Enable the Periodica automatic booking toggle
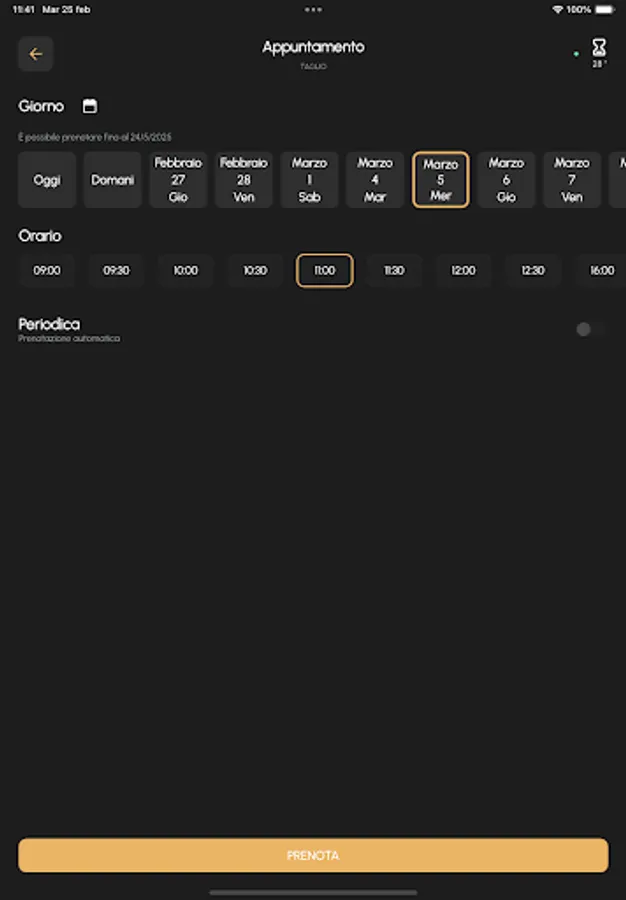The image size is (626, 900). (584, 329)
